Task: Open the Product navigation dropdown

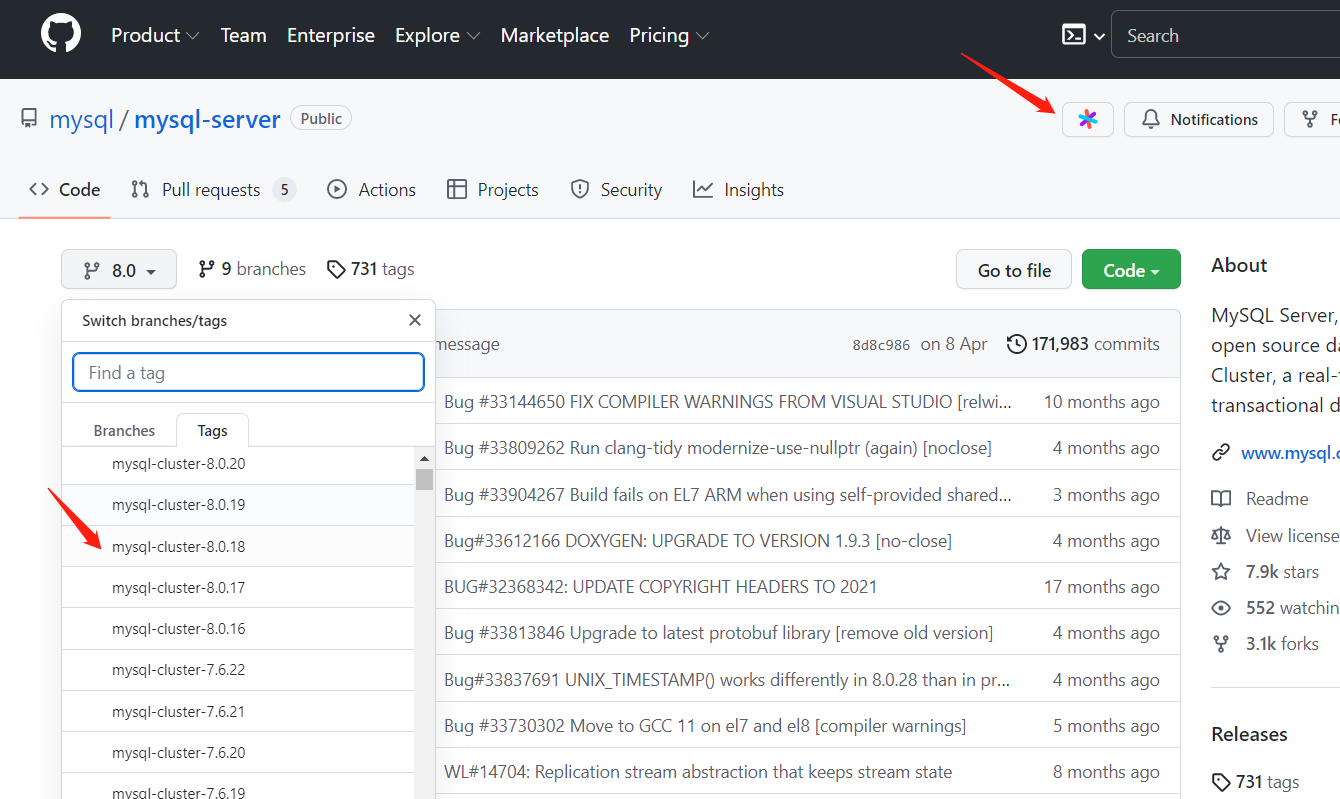Action: pos(155,35)
